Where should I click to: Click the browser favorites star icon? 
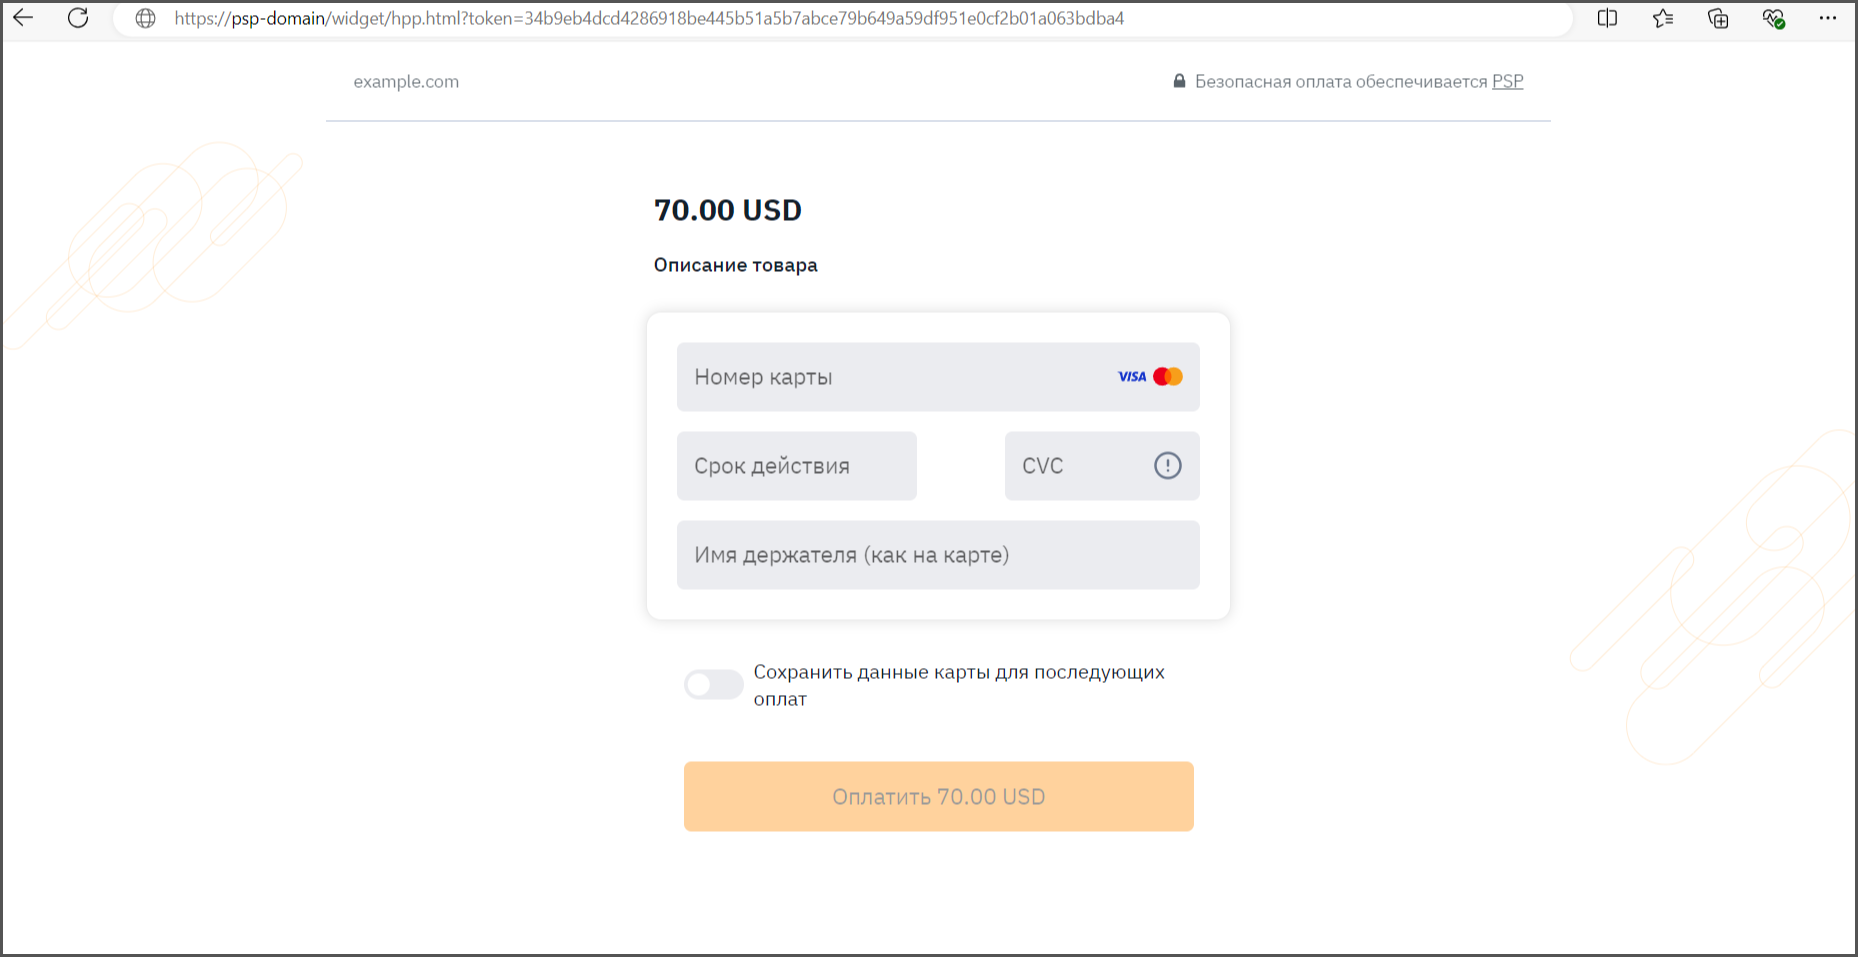pyautogui.click(x=1663, y=18)
